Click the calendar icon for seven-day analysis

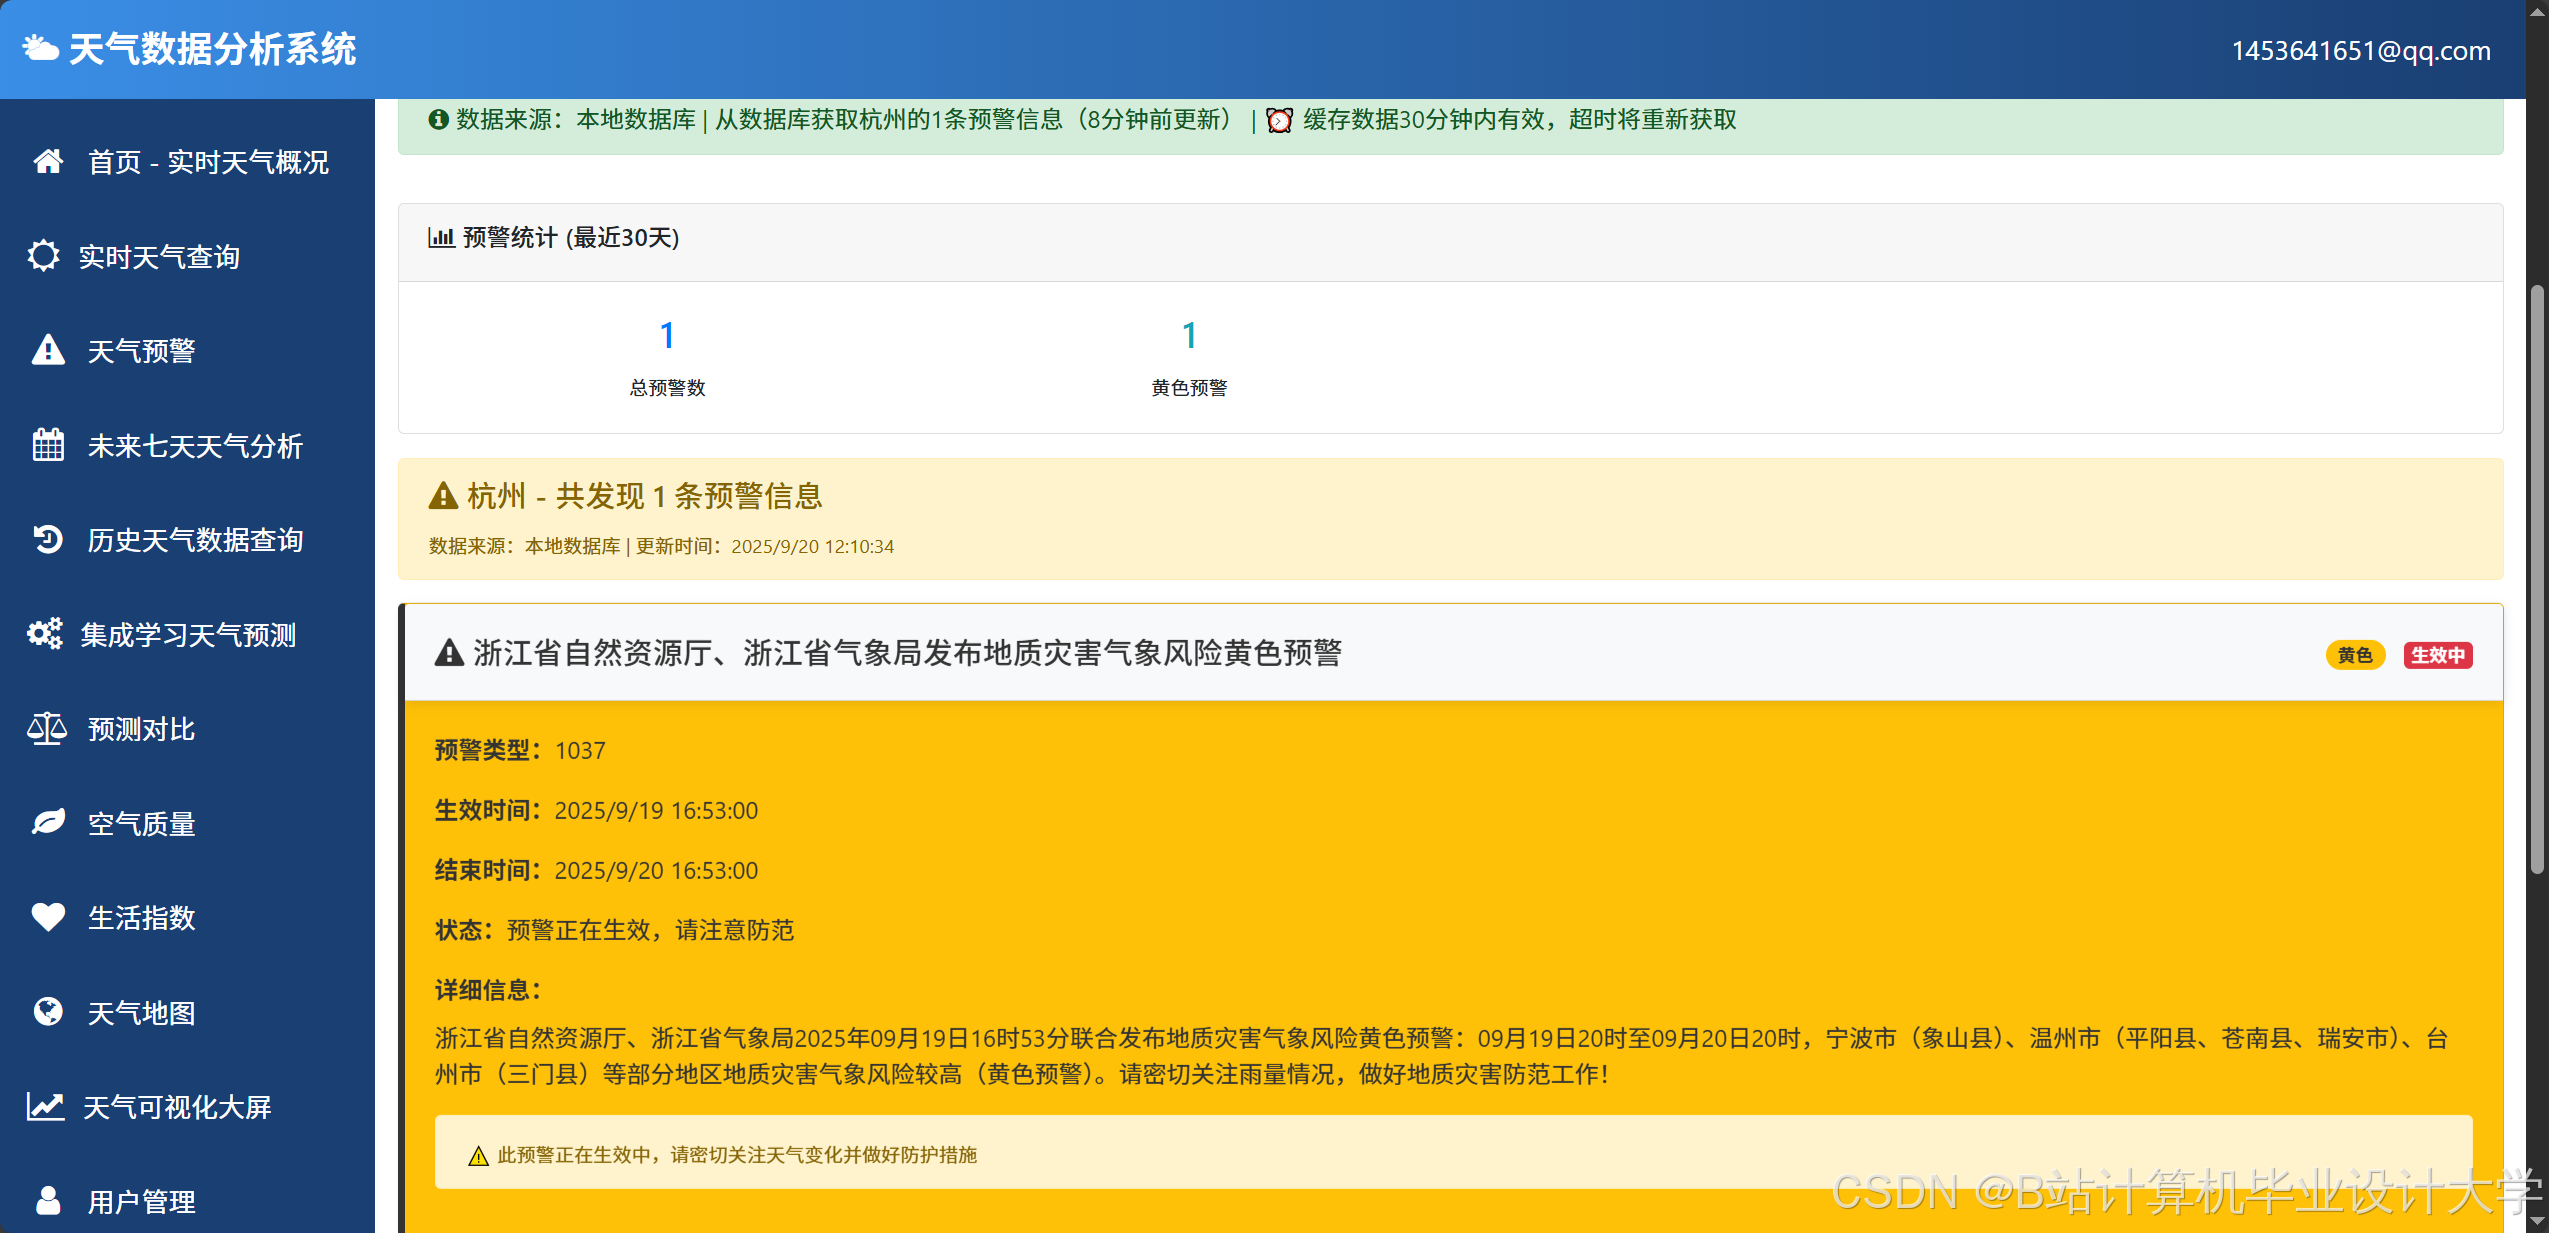(48, 445)
